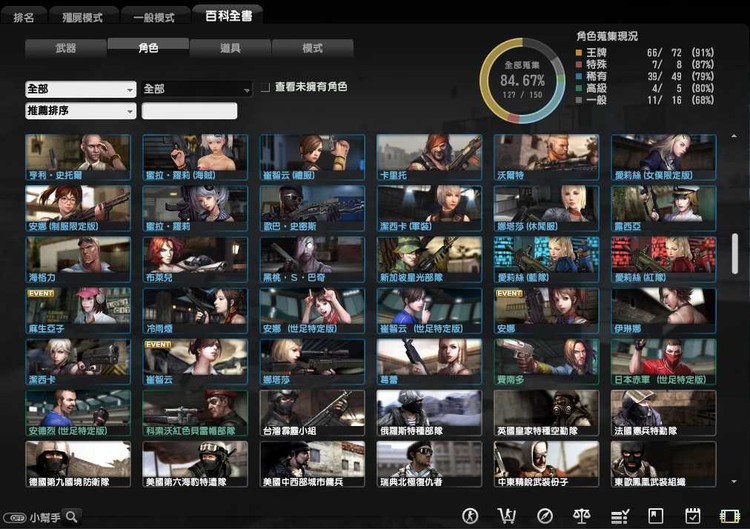
Task: Expand the 推薦排序 sort dropdown
Action: point(80,110)
